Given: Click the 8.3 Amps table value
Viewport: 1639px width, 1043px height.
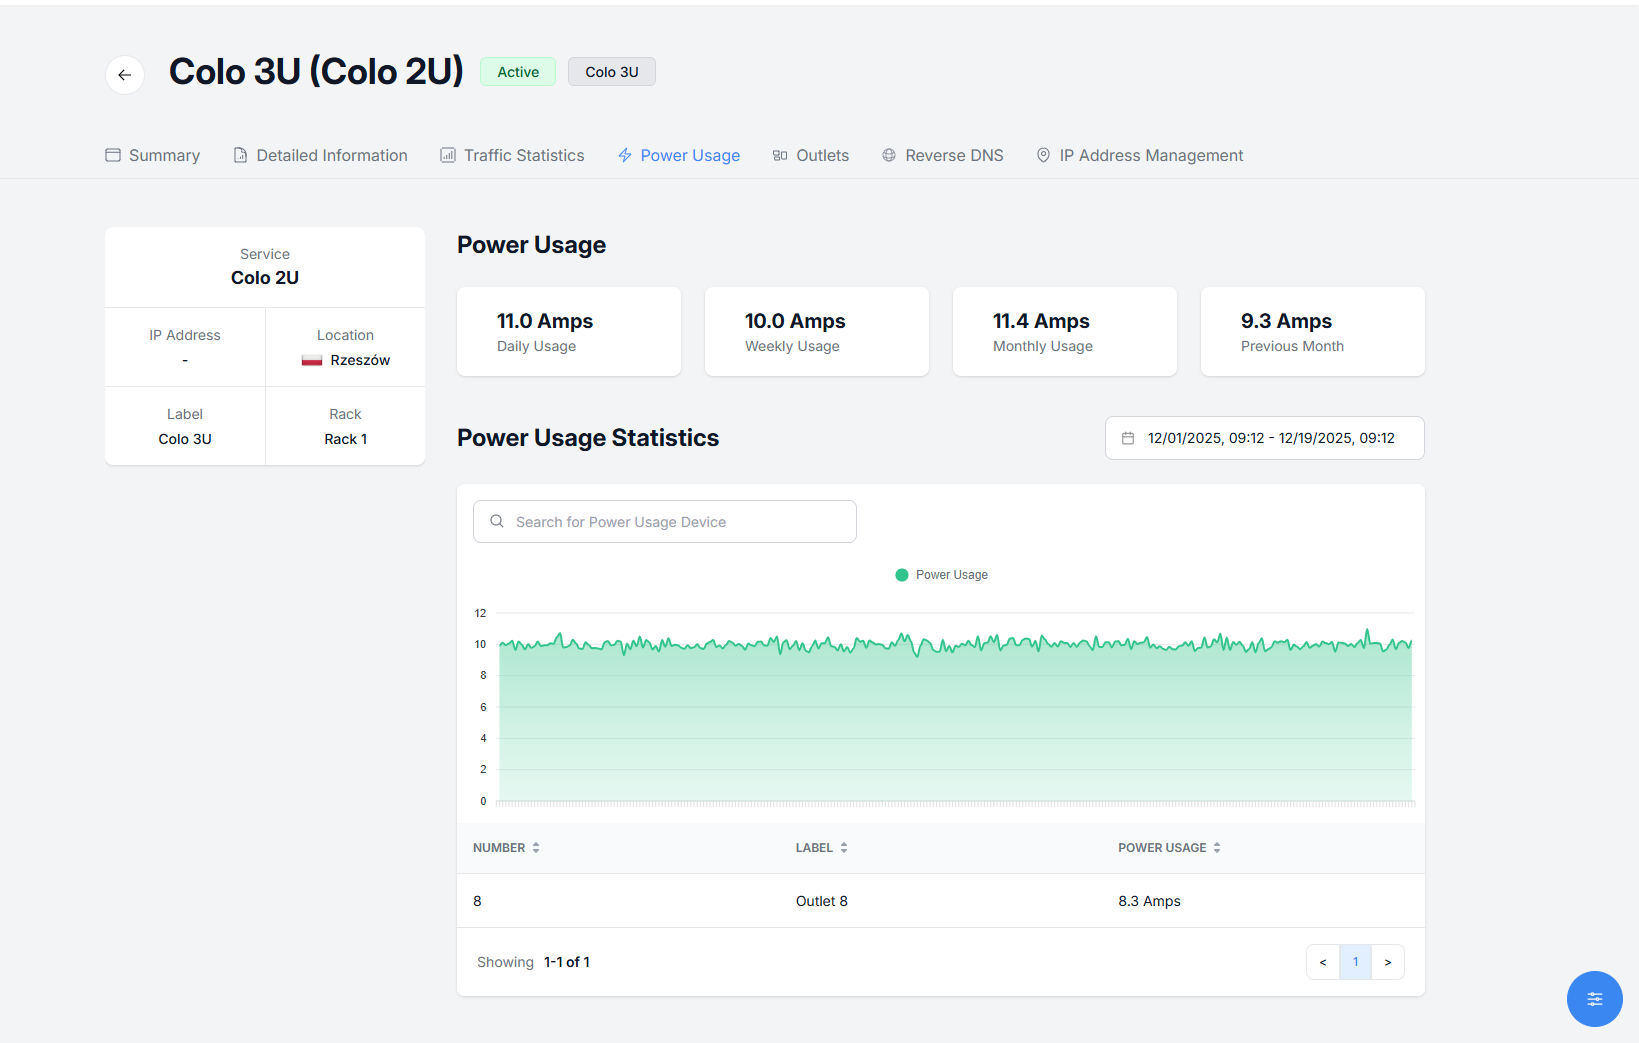Looking at the screenshot, I should [1149, 901].
